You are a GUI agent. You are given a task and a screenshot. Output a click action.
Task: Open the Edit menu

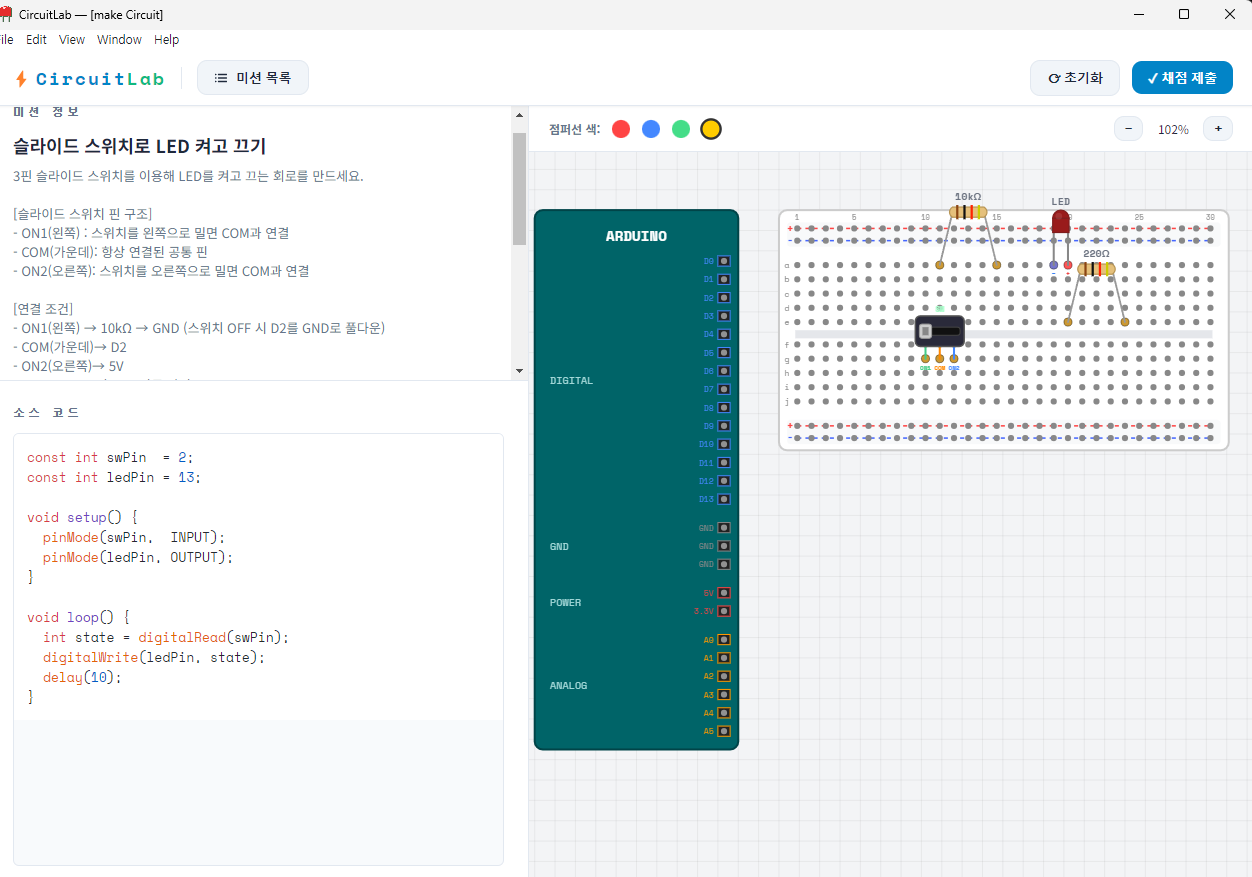pyautogui.click(x=36, y=40)
